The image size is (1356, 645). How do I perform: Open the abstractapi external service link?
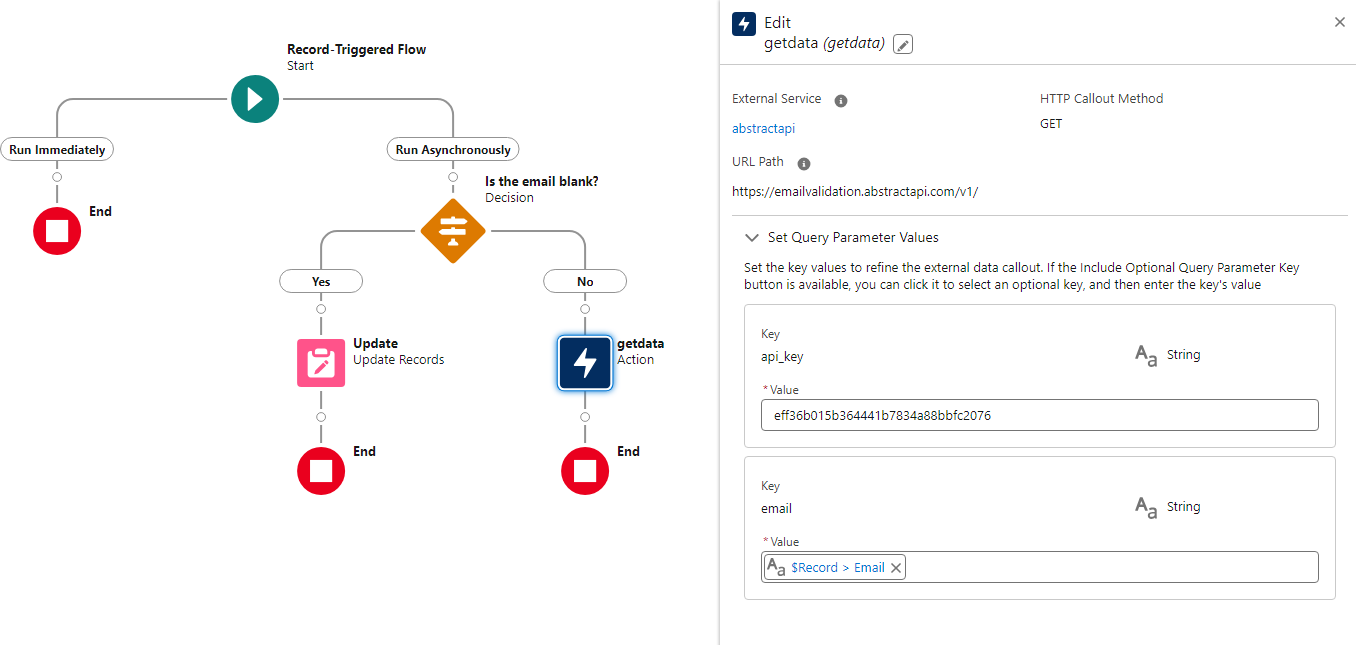point(764,128)
